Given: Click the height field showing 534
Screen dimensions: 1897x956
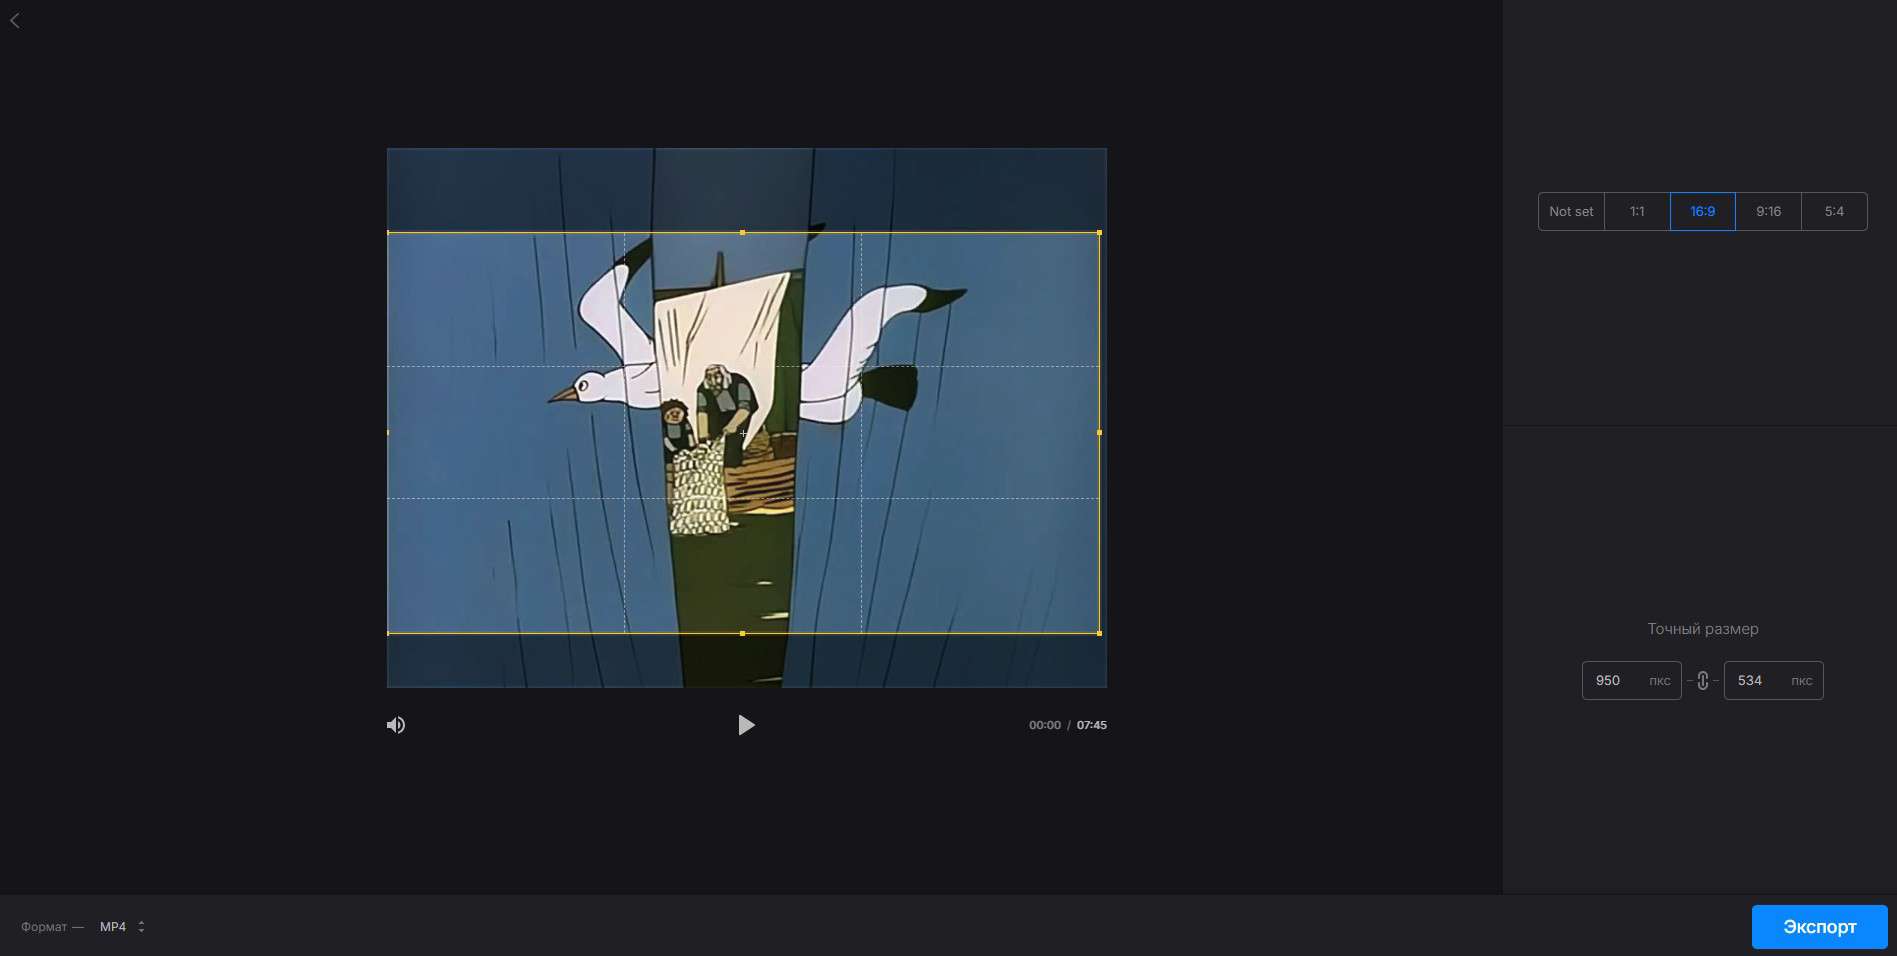Looking at the screenshot, I should (1755, 681).
